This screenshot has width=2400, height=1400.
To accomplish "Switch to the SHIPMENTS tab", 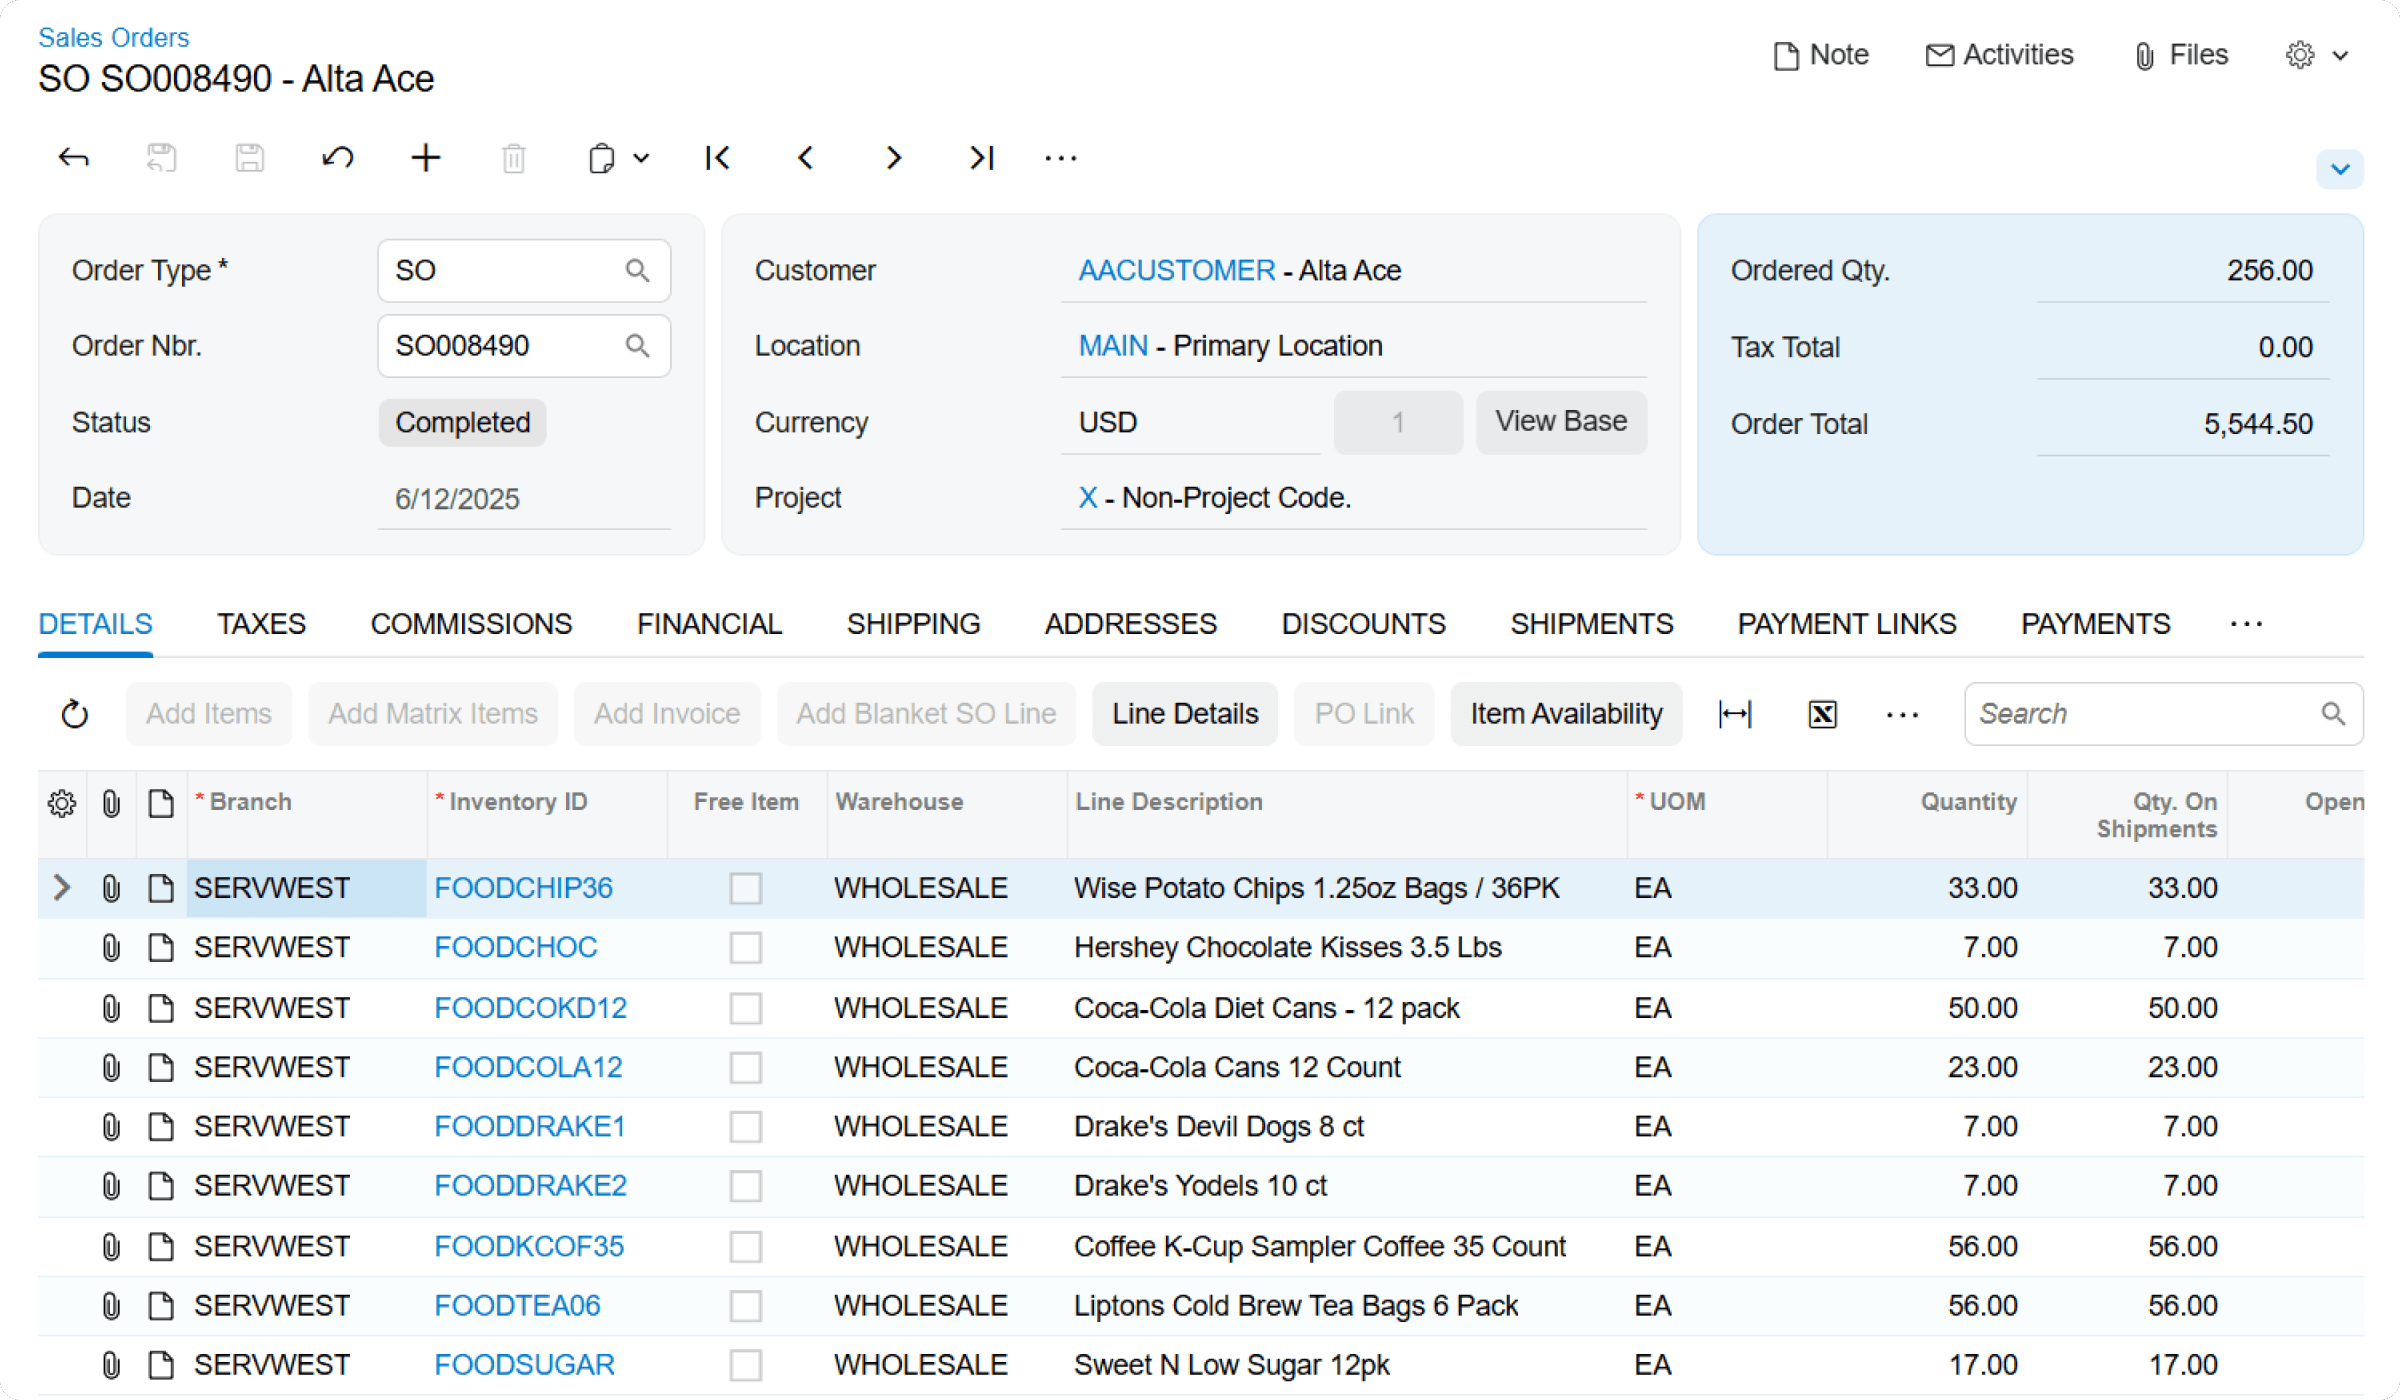I will tap(1591, 624).
